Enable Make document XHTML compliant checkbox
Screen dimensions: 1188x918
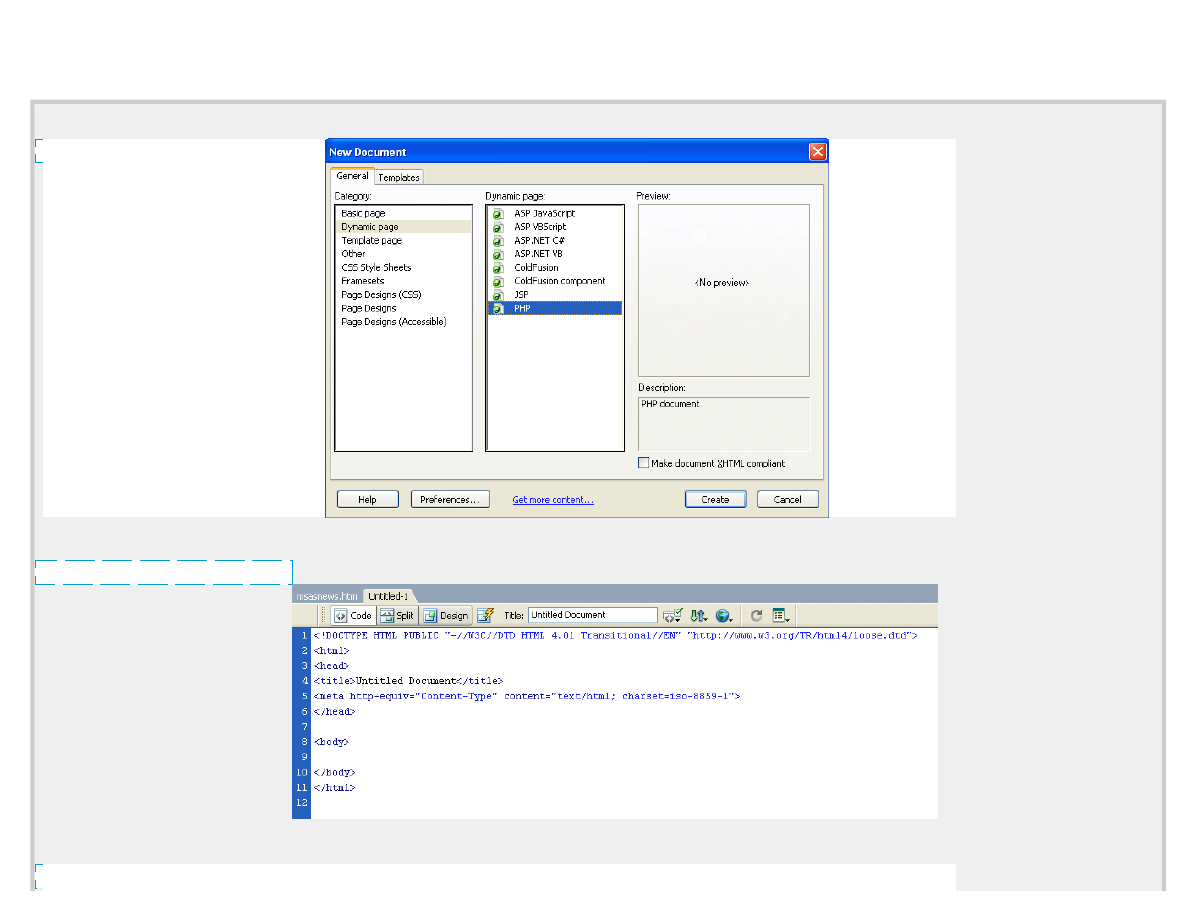coord(644,463)
